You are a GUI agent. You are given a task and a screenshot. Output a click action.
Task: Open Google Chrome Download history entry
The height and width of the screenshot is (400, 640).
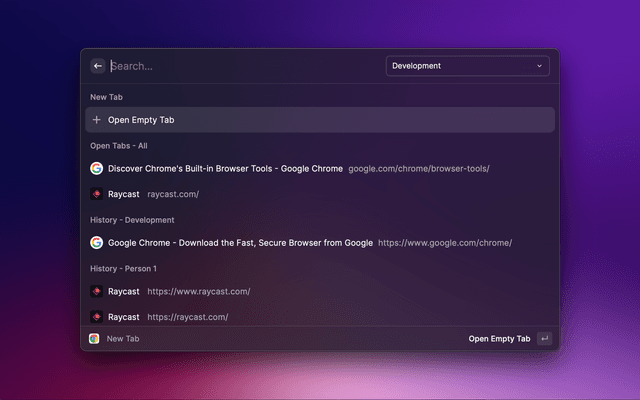click(240, 243)
